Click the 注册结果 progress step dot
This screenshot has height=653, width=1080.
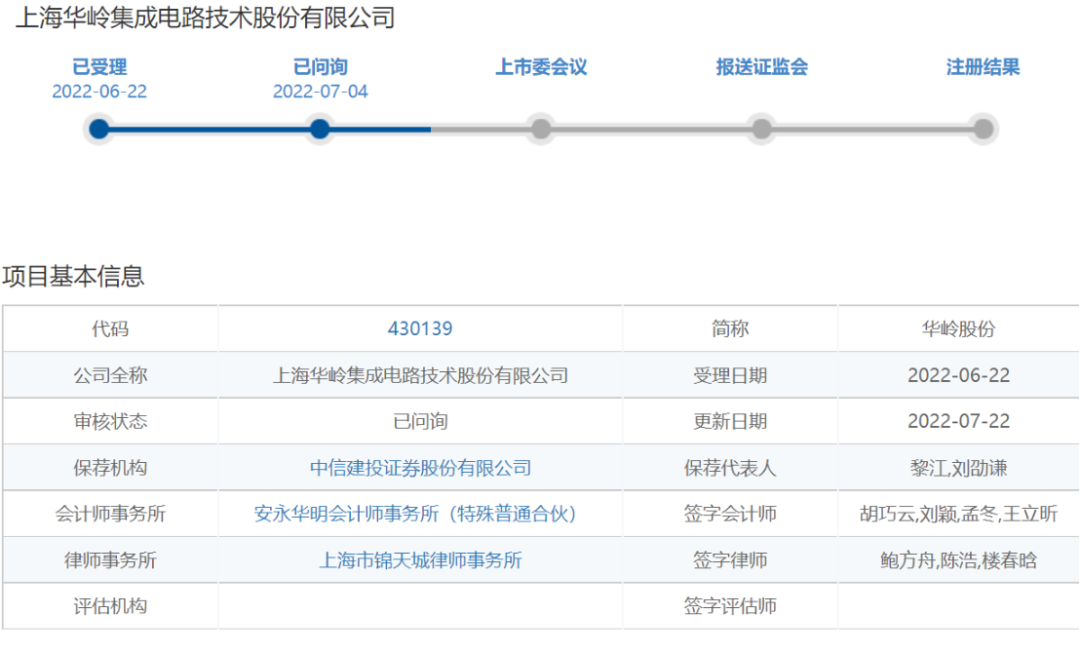984,129
